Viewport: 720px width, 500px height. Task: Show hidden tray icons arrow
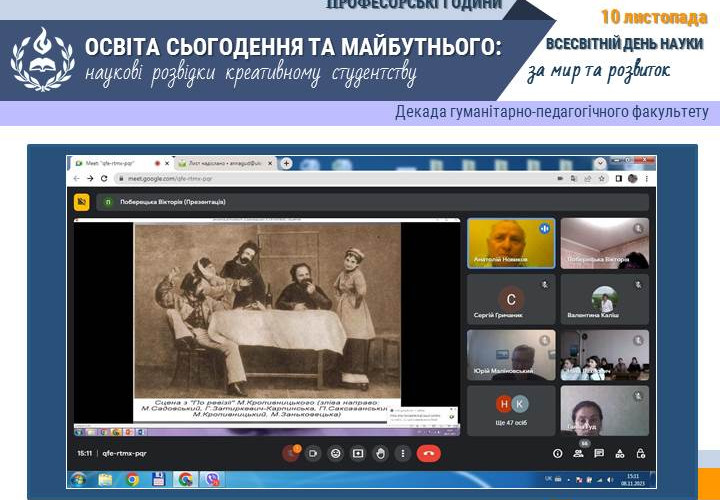coord(568,480)
